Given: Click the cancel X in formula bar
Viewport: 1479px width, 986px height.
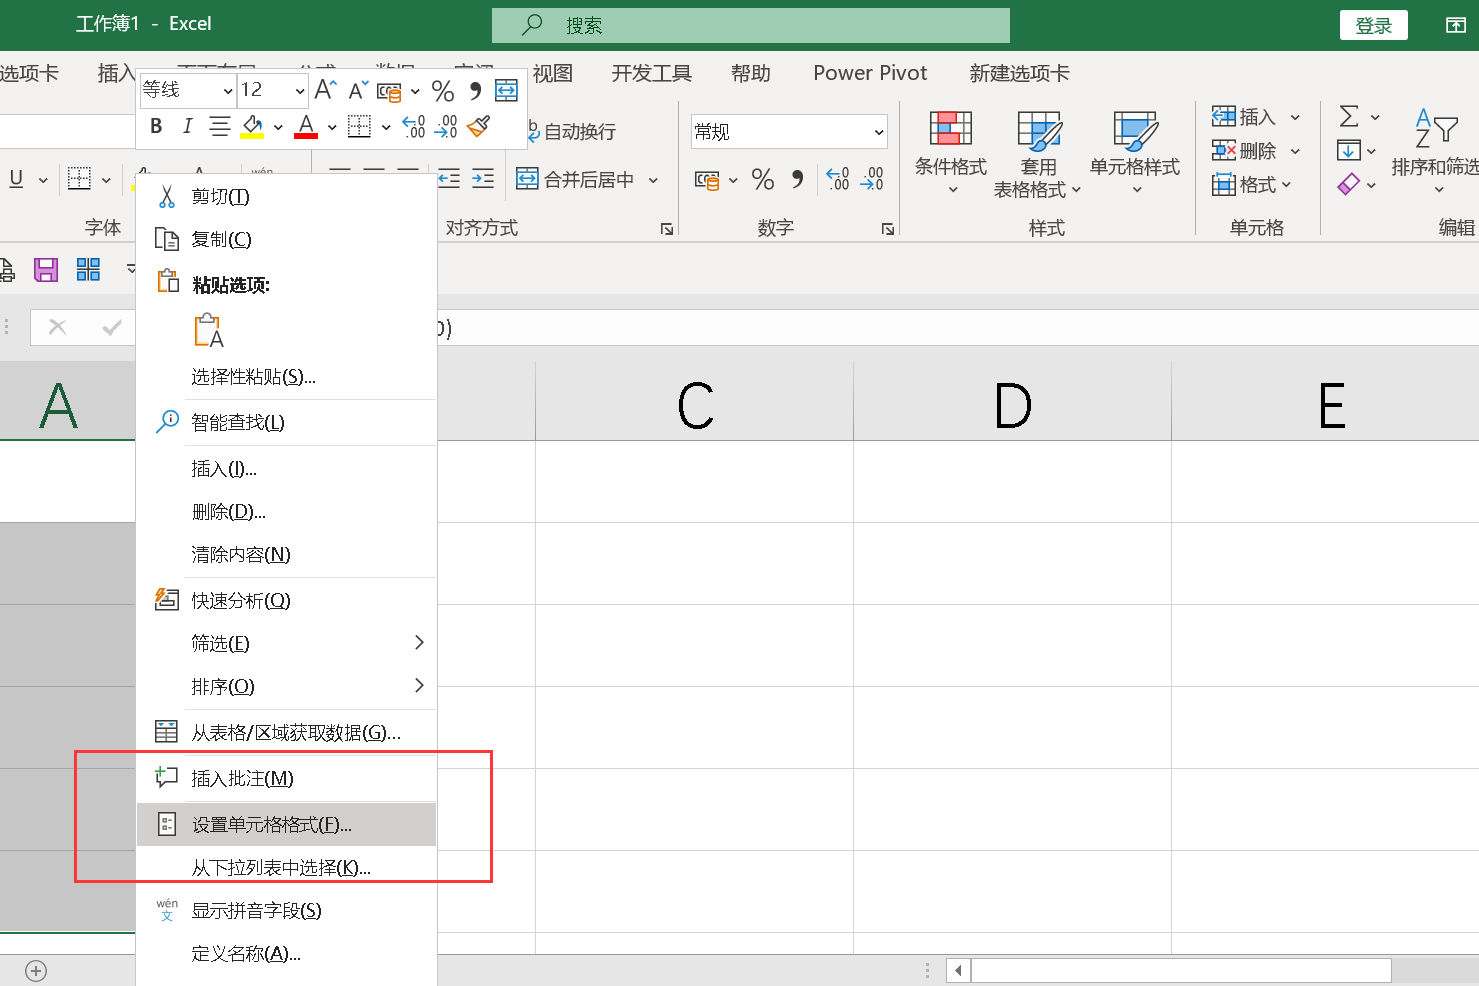Looking at the screenshot, I should (x=58, y=327).
